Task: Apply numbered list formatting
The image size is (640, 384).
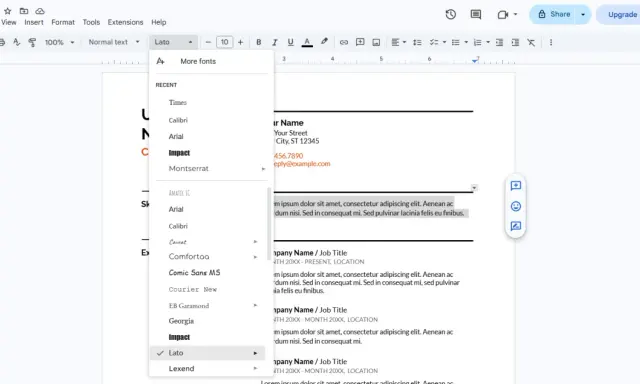Action: (478, 42)
